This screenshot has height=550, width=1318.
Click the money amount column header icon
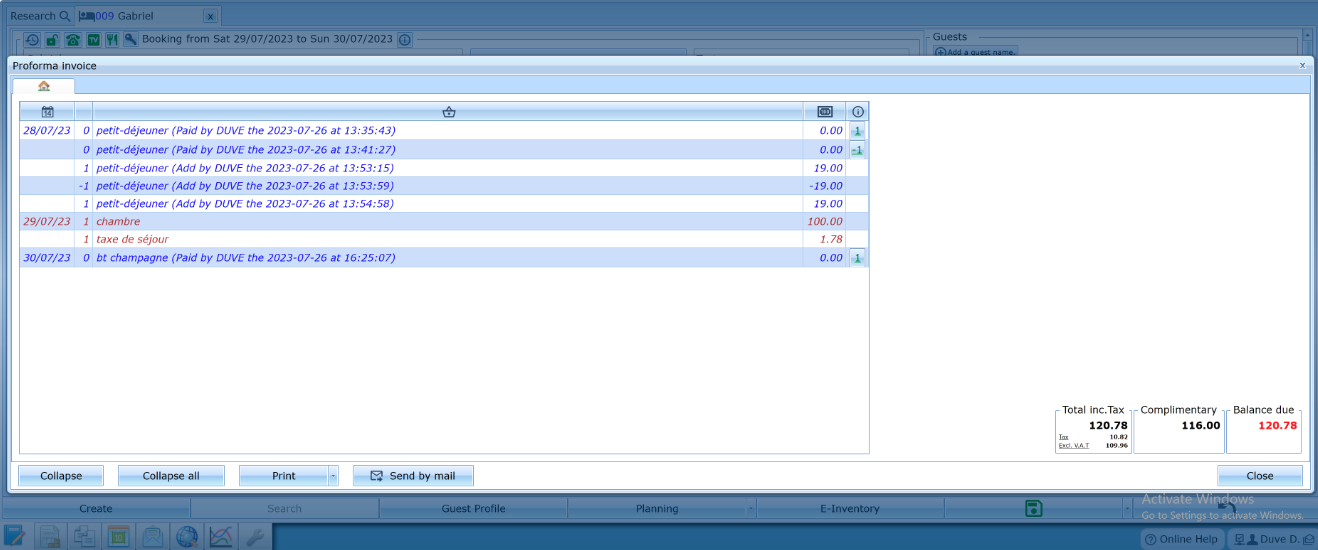pos(825,112)
